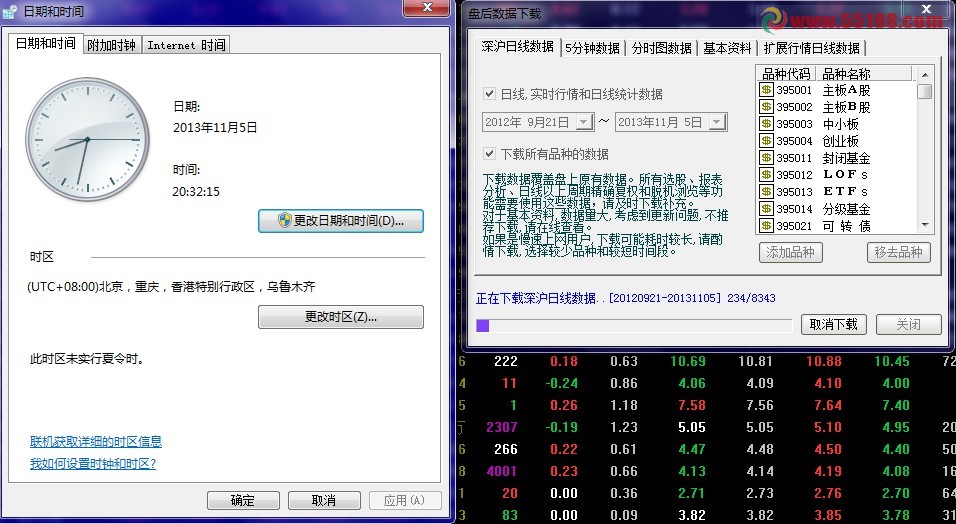Open the 联机获取详细的时区信息 link
The height and width of the screenshot is (524, 956).
coord(96,442)
